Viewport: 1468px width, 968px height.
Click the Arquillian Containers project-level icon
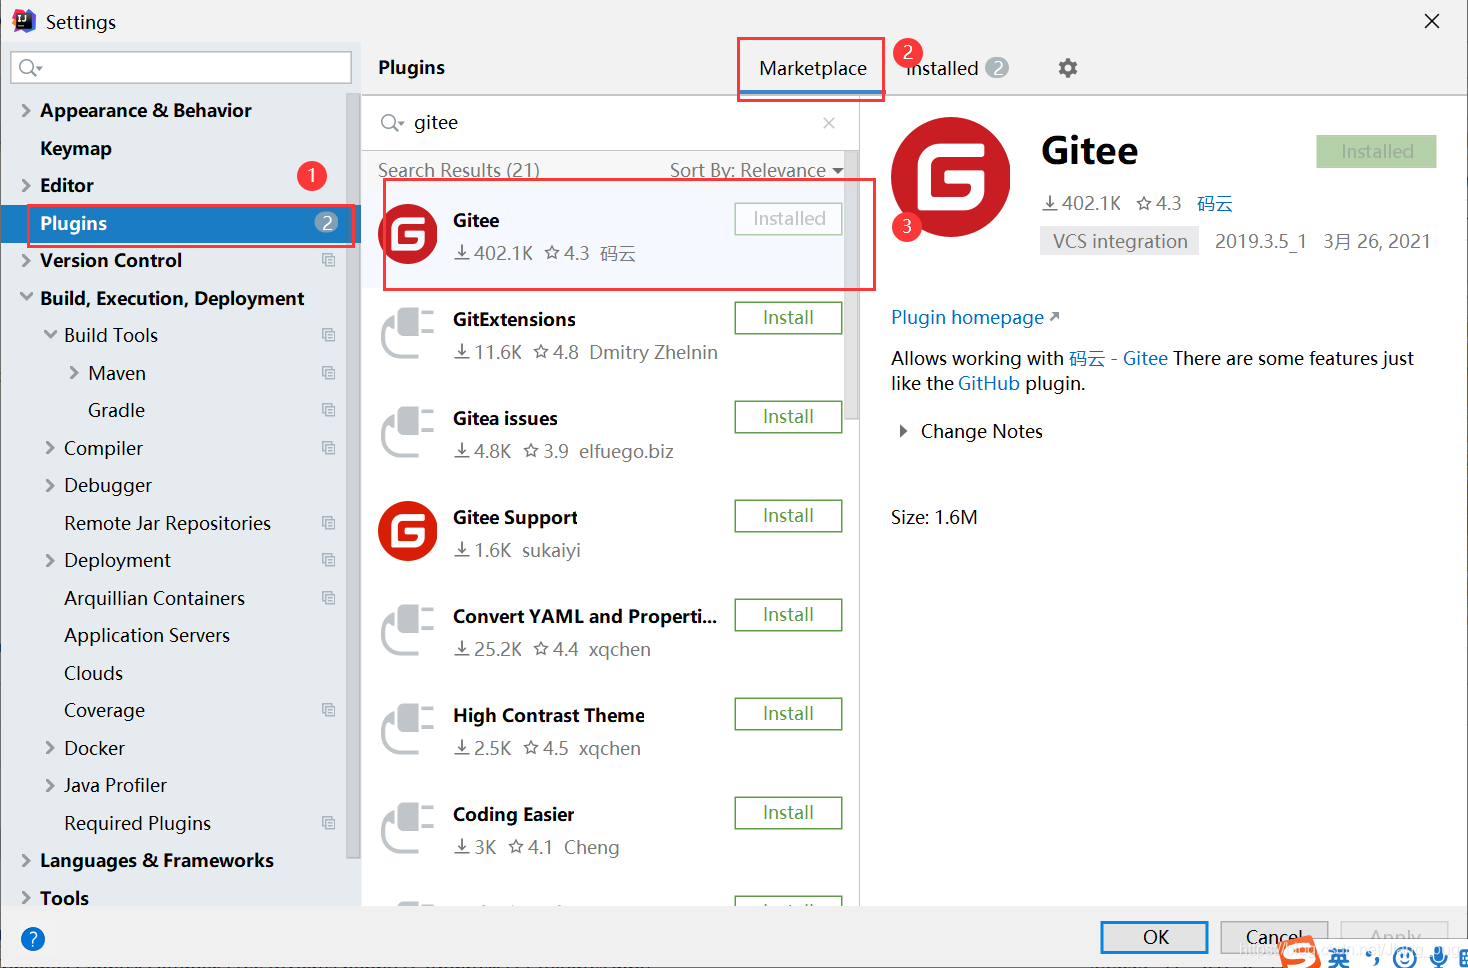(x=328, y=598)
